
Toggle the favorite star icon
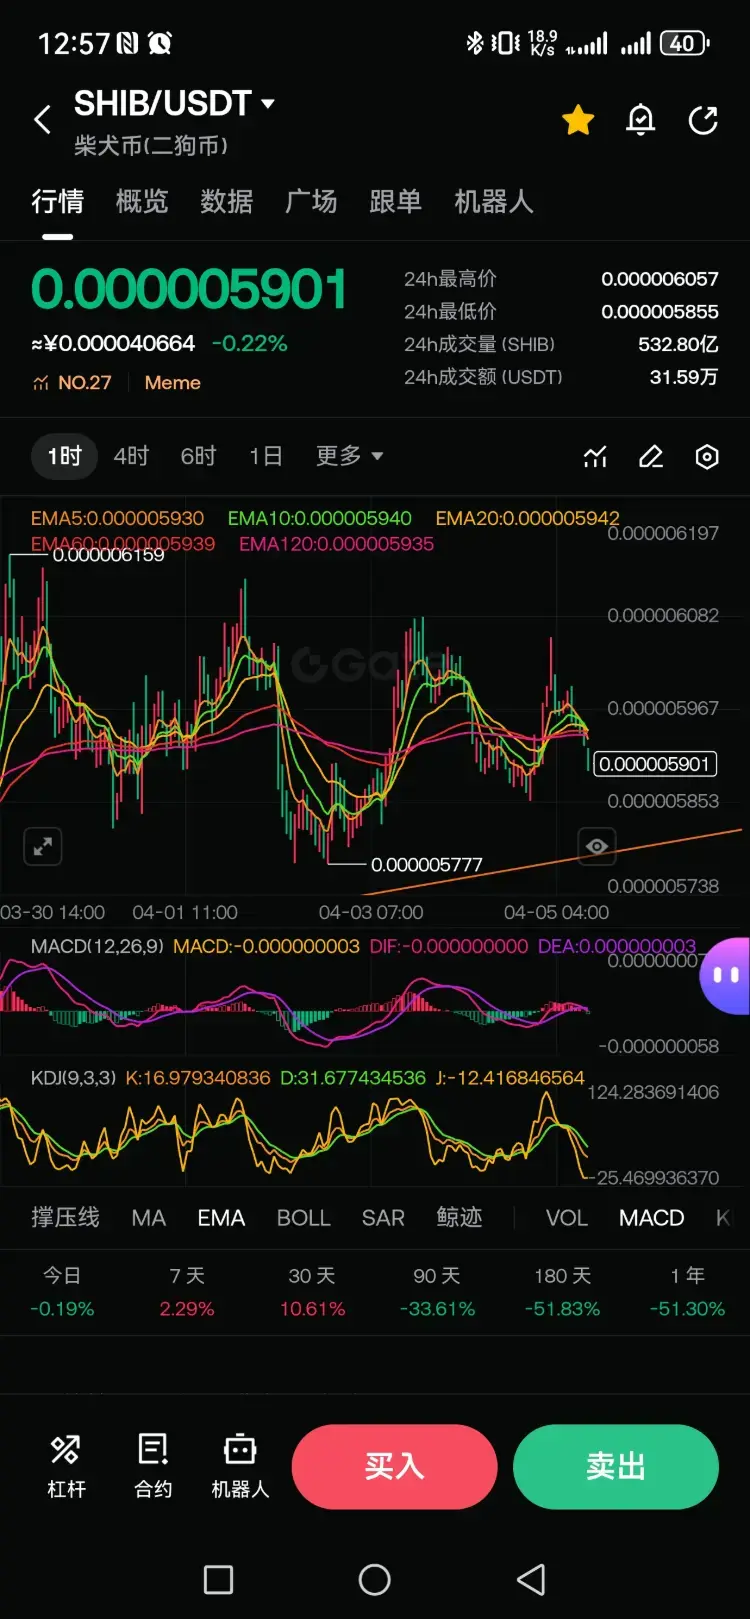578,121
